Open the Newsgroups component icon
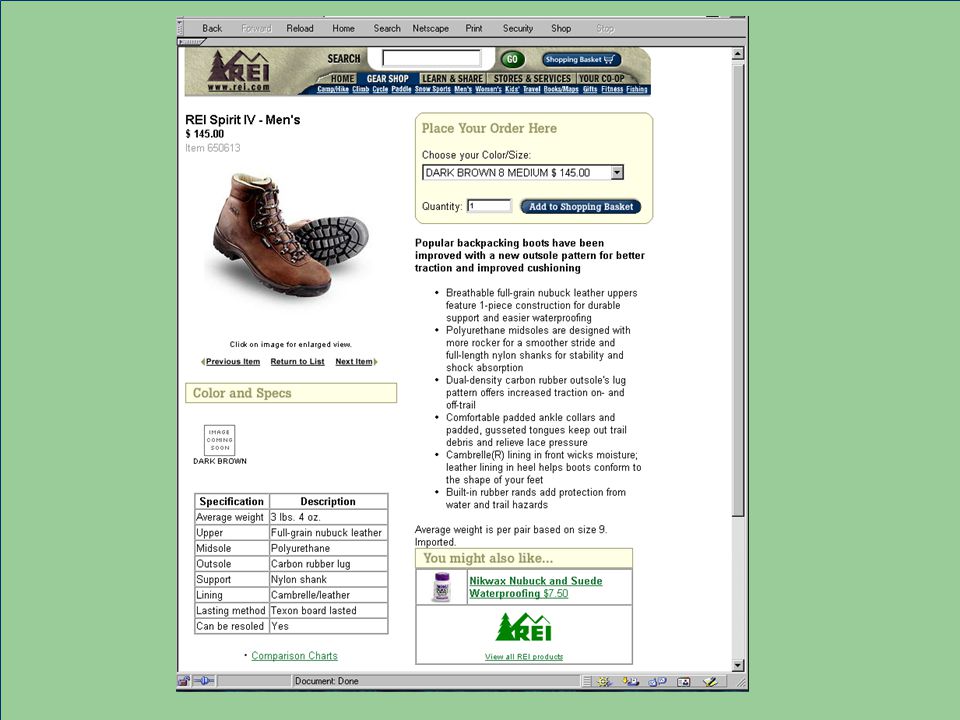 point(657,681)
